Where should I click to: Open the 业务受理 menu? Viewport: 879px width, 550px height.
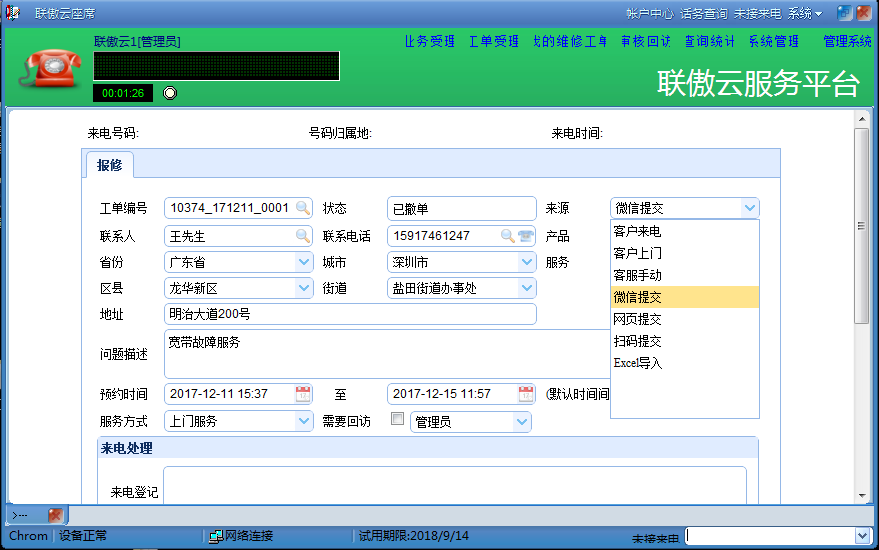pos(430,42)
